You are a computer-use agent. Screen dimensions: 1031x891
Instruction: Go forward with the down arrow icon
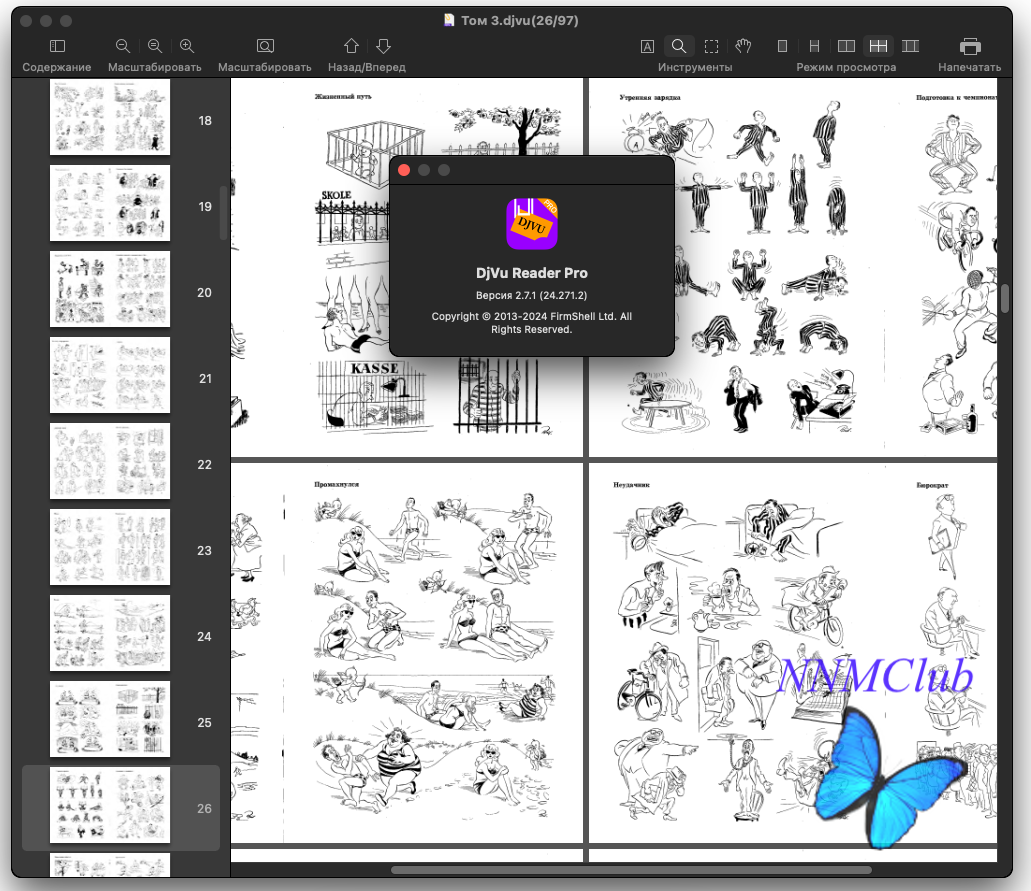point(383,46)
